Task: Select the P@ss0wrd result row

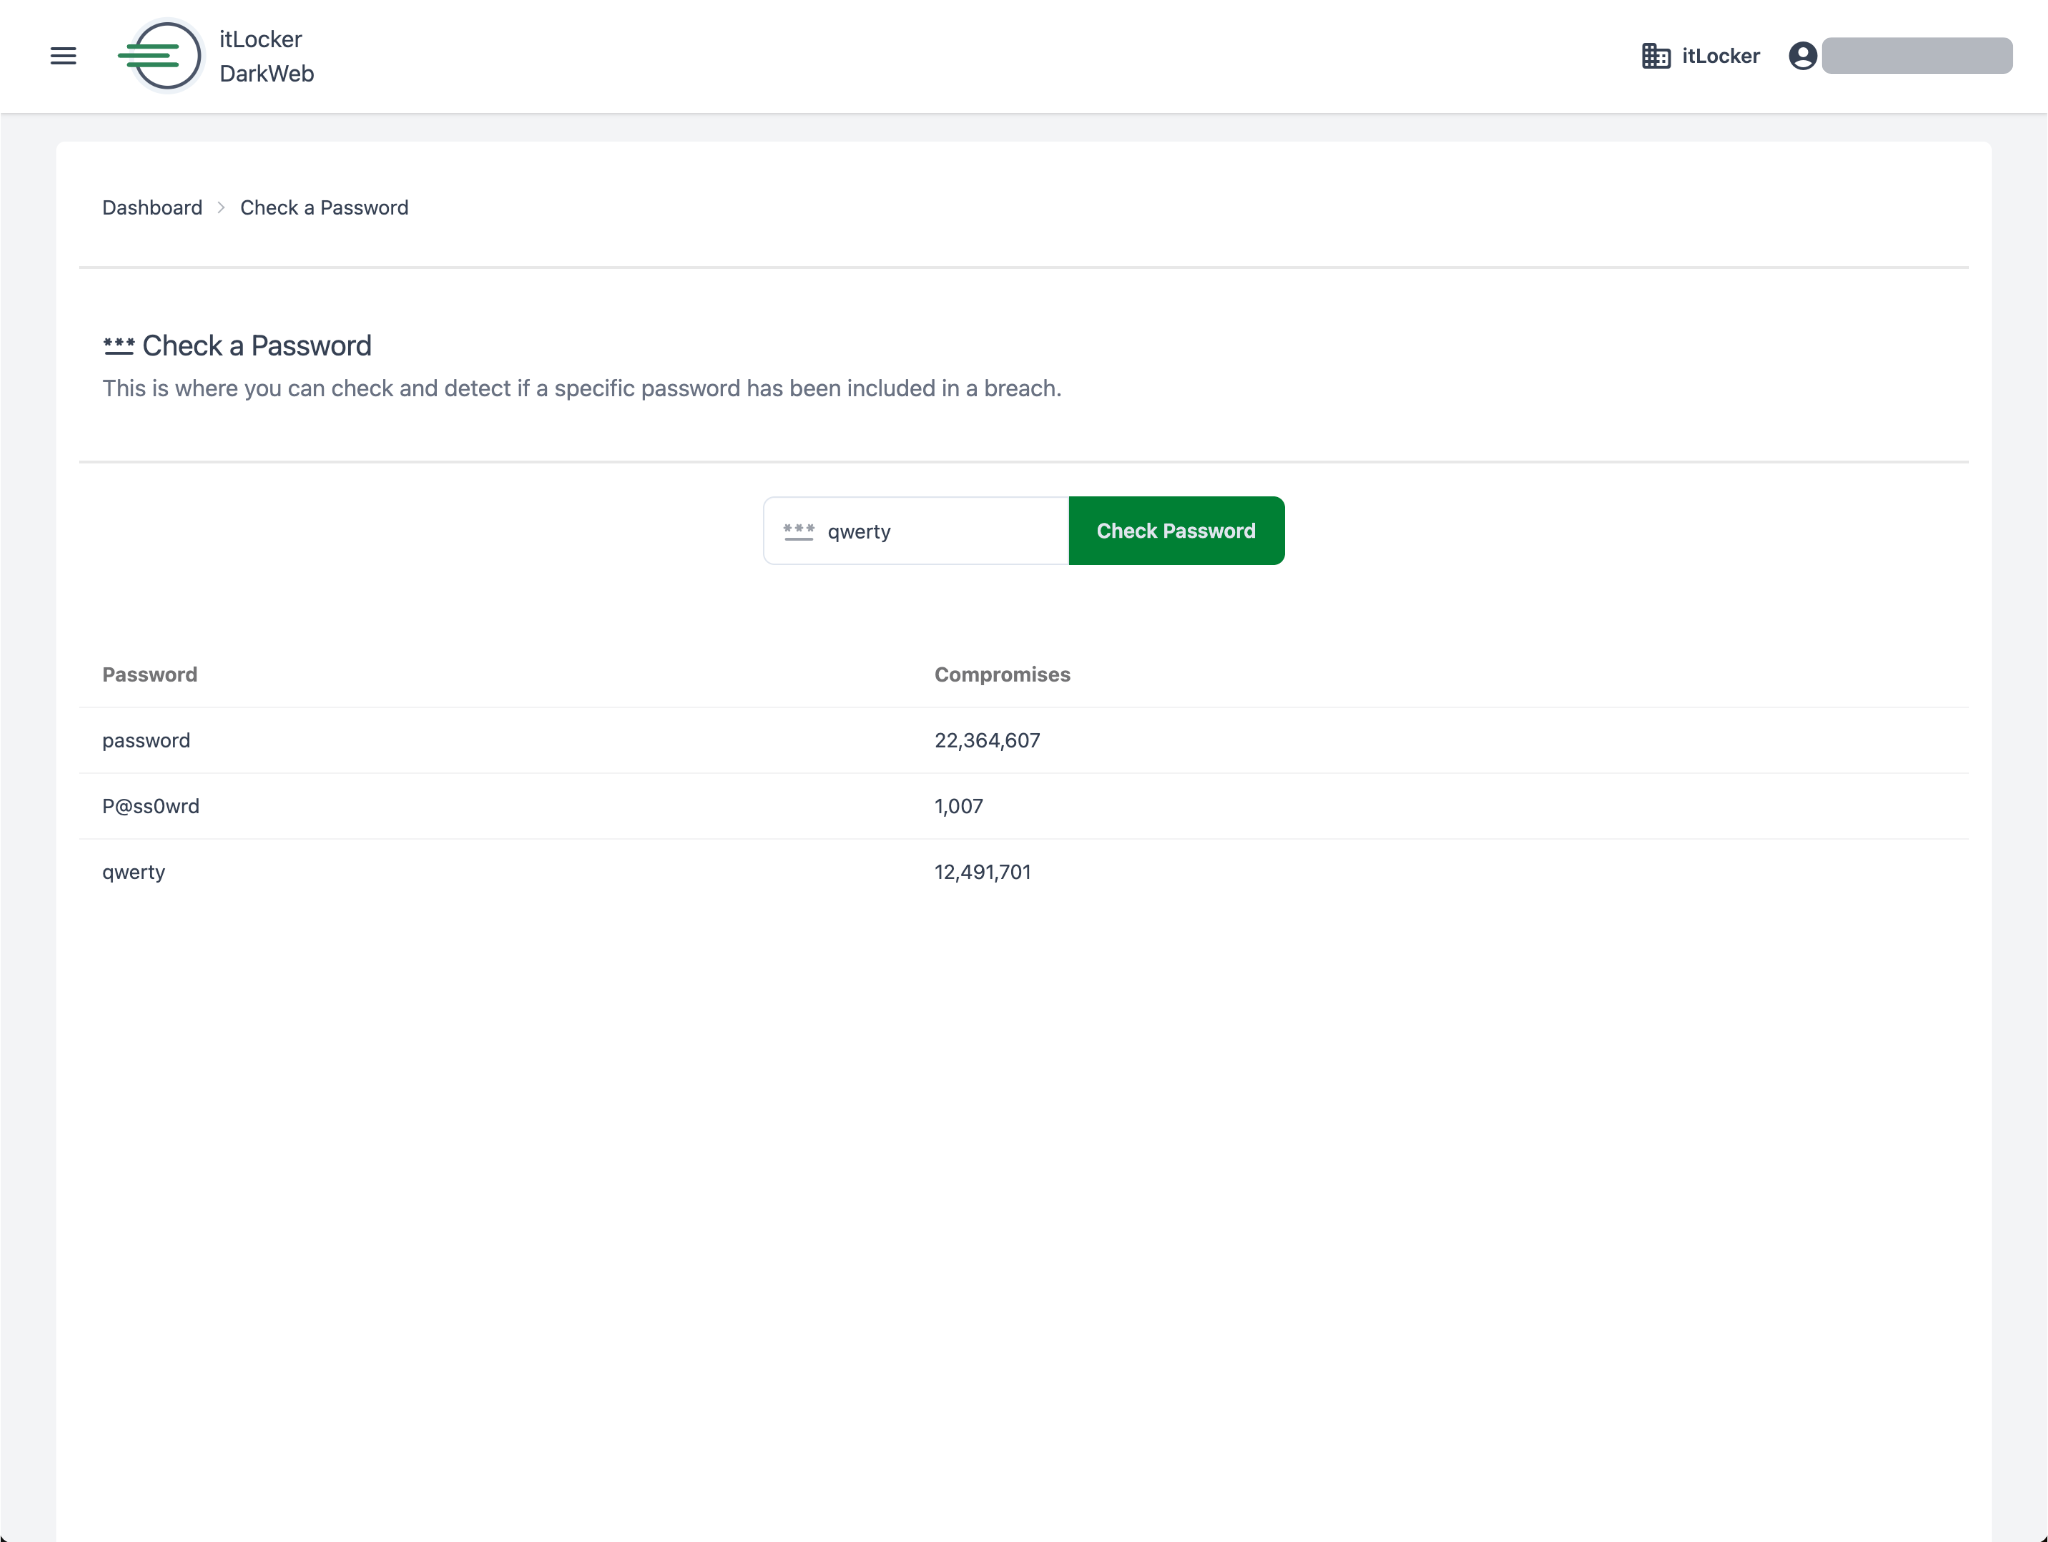Action: 151,807
